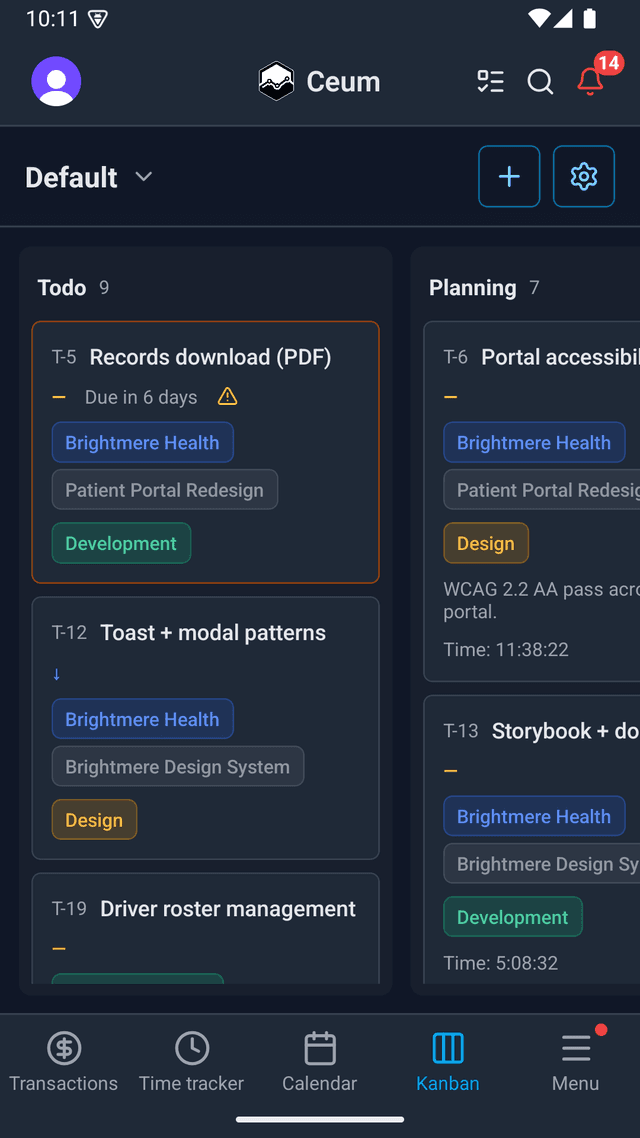Tap Patient Portal Redesign tag on Records download
Screen dimensions: 640x1138
coord(165,489)
